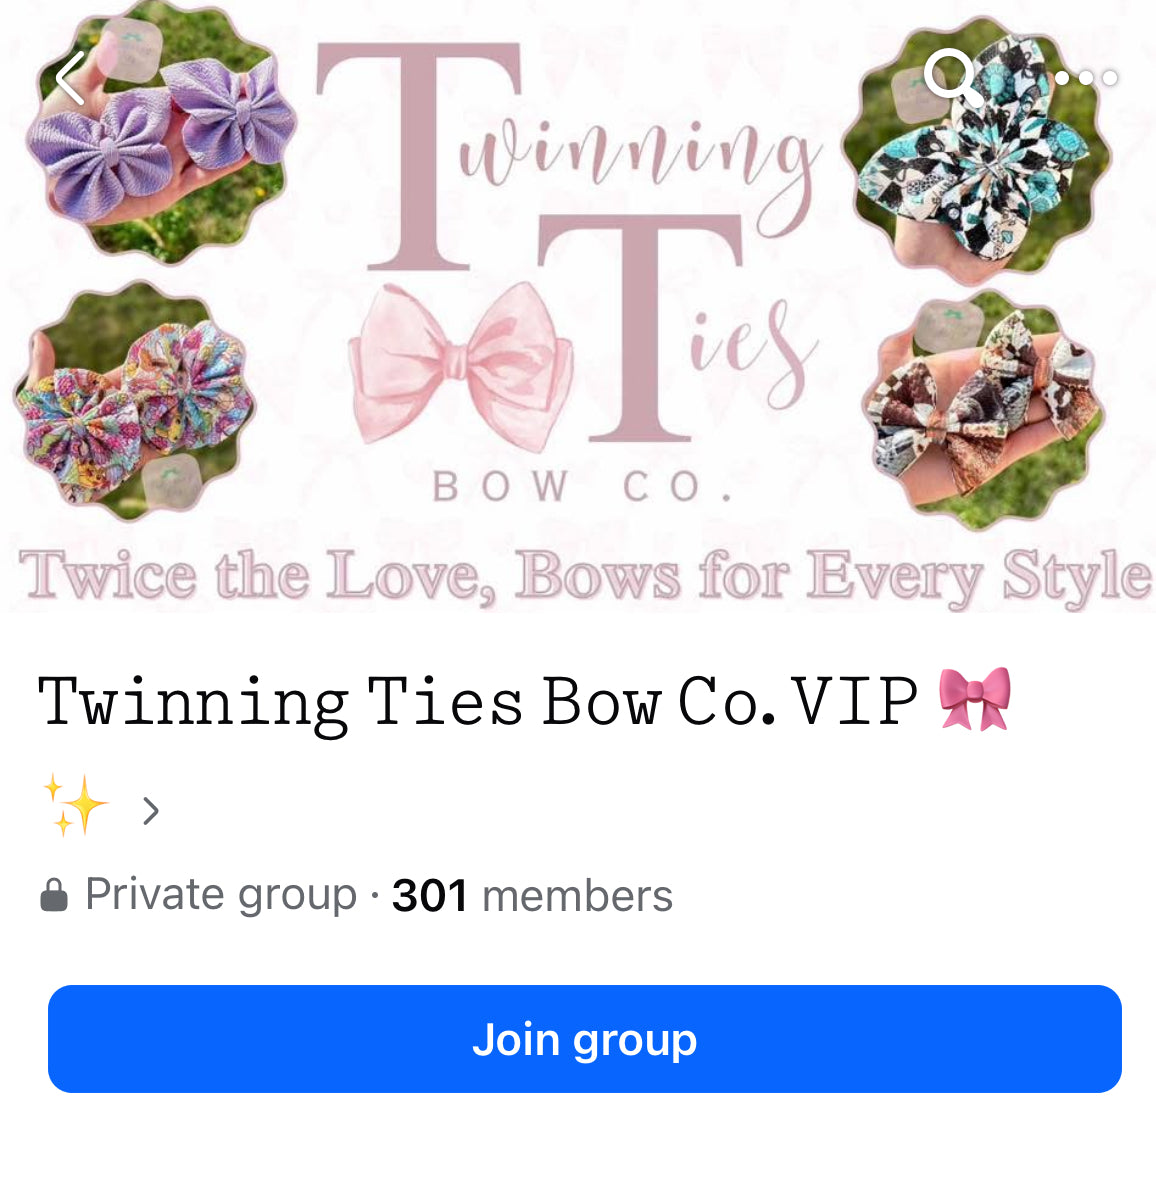View the purple bows photo thumbnail

pyautogui.click(x=161, y=131)
